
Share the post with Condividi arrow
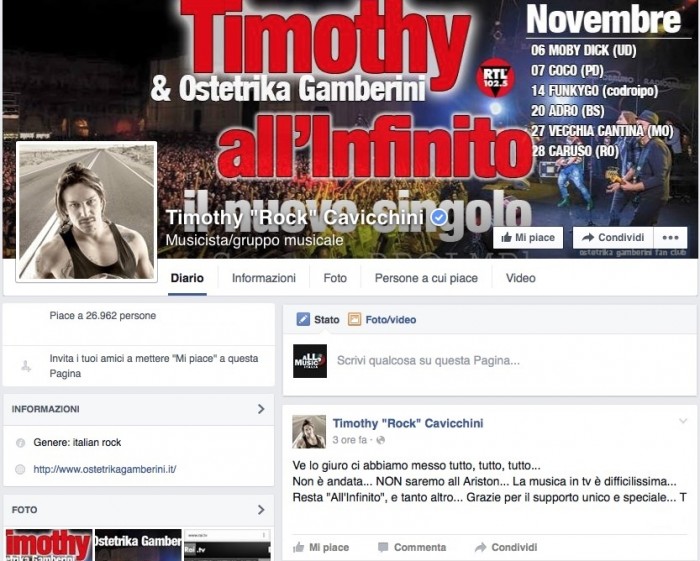pyautogui.click(x=506, y=547)
